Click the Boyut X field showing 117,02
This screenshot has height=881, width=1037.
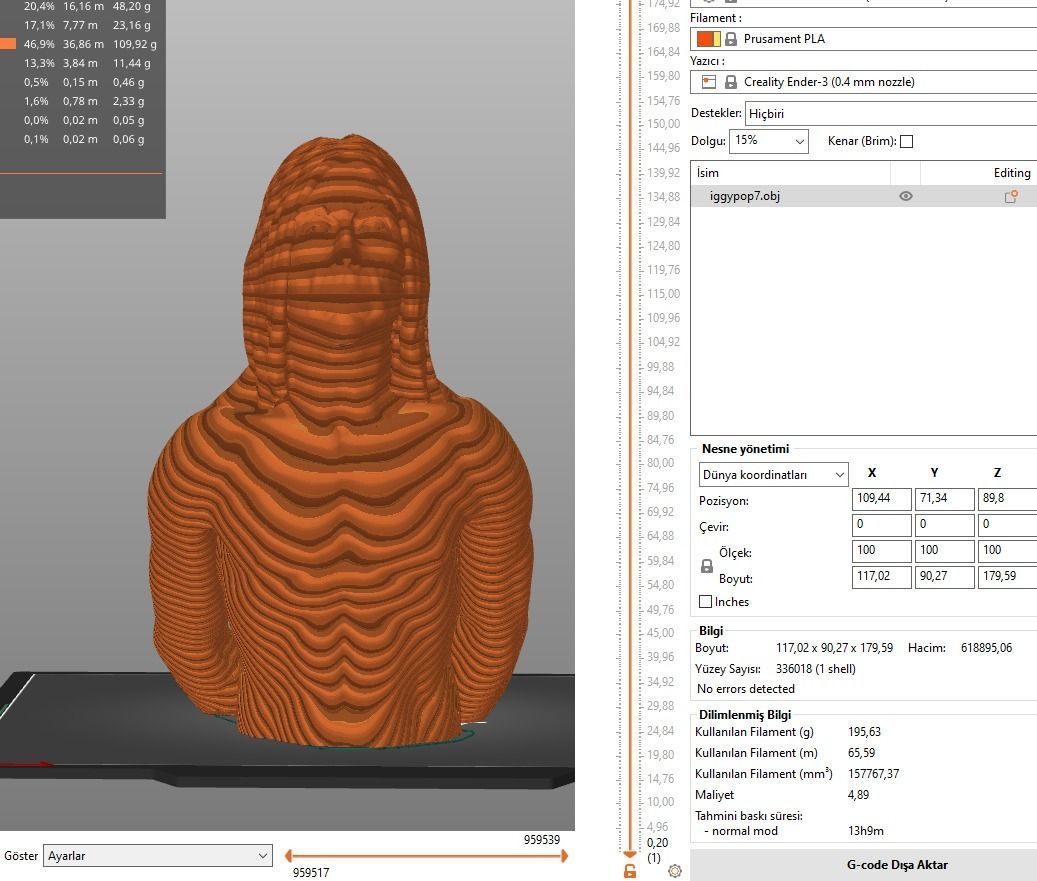click(881, 577)
